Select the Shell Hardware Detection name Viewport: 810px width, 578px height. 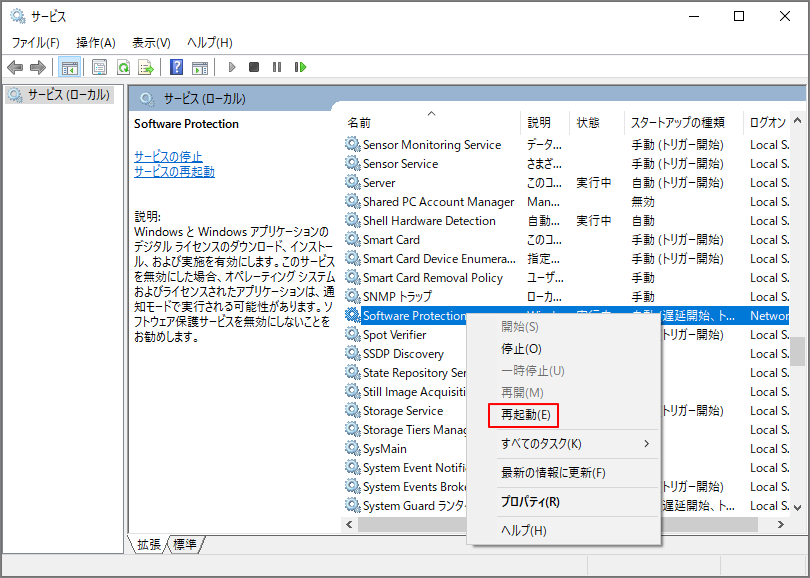coord(429,221)
